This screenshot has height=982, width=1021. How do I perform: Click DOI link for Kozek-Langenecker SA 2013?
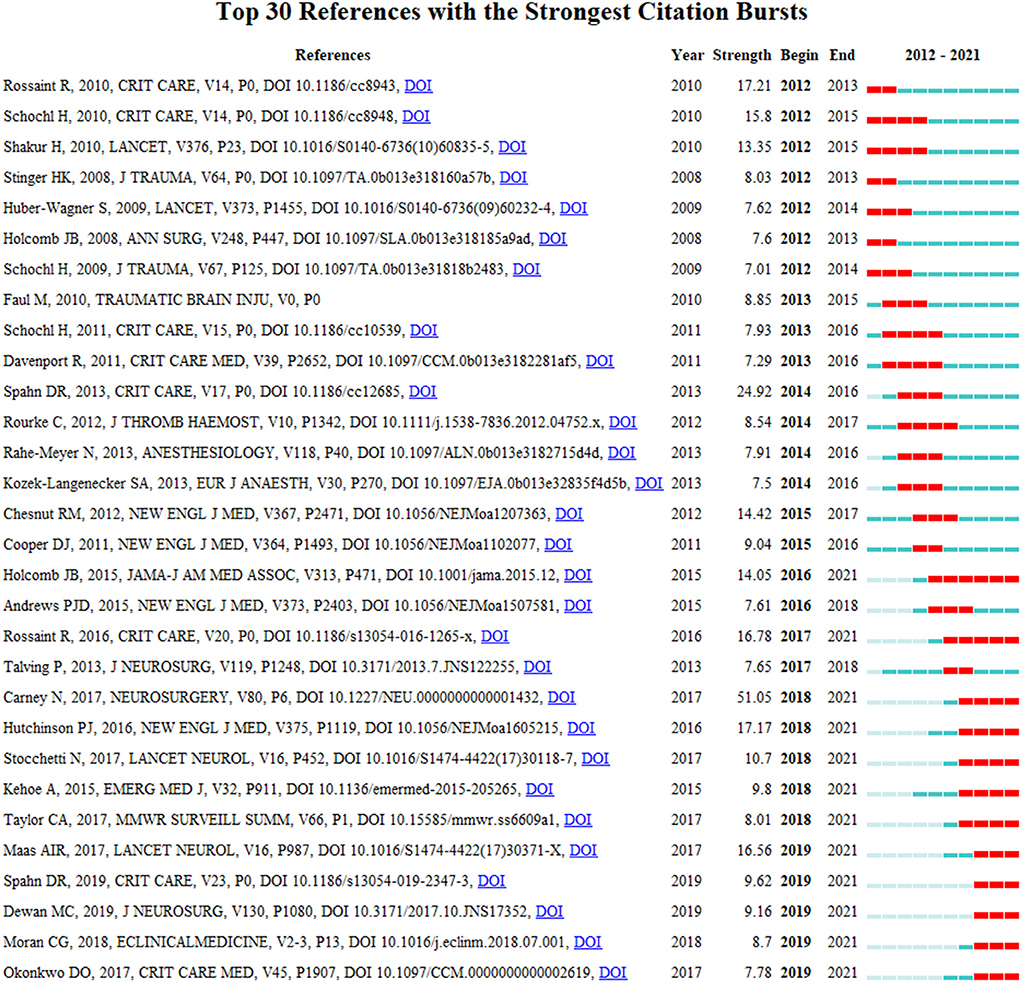coord(649,484)
